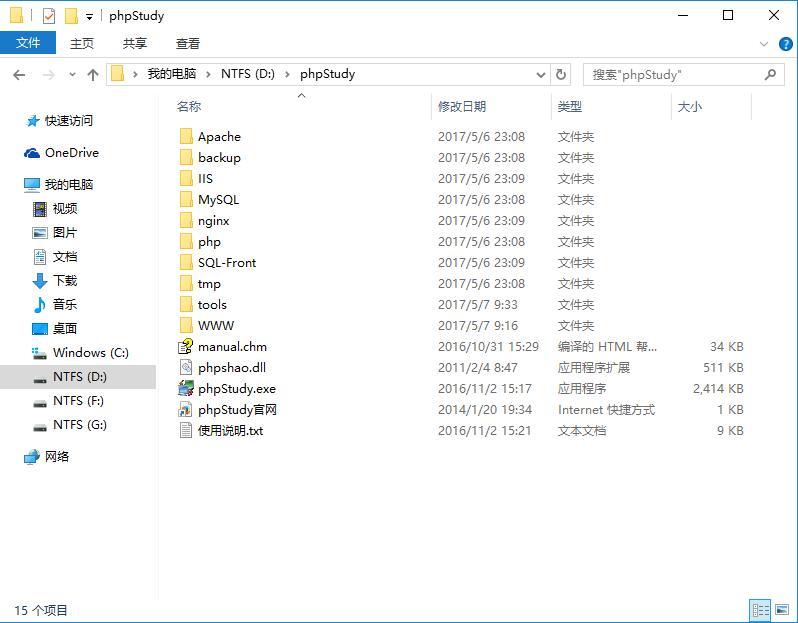Click the 2,414 KB size value

(x=718, y=388)
